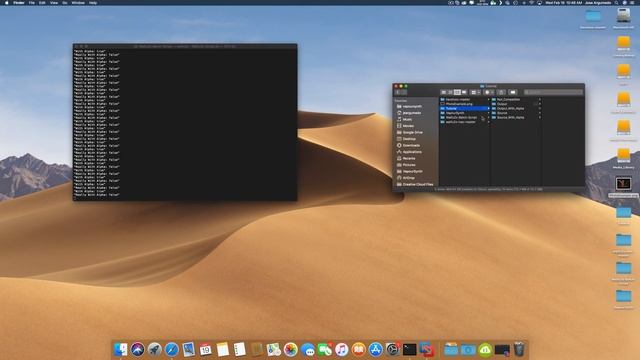Open System Preferences gear in Dock
Screen dimensions: 640x360
pos(393,349)
